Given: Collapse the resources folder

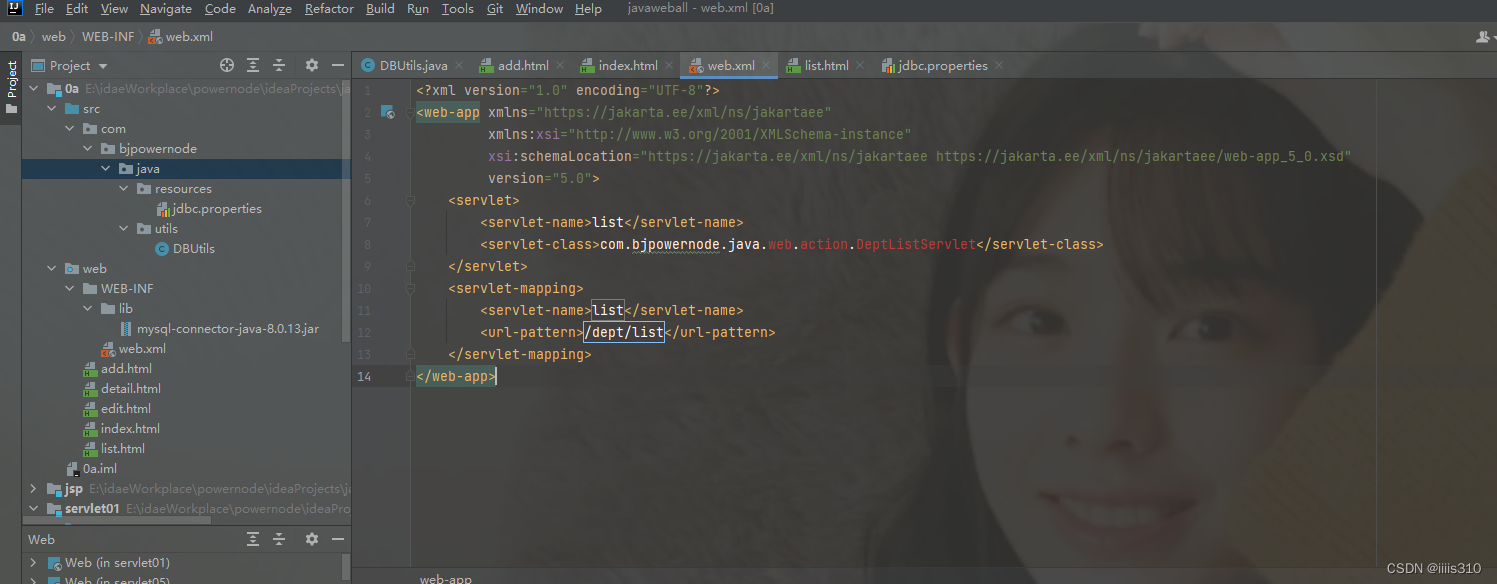Looking at the screenshot, I should coord(124,189).
